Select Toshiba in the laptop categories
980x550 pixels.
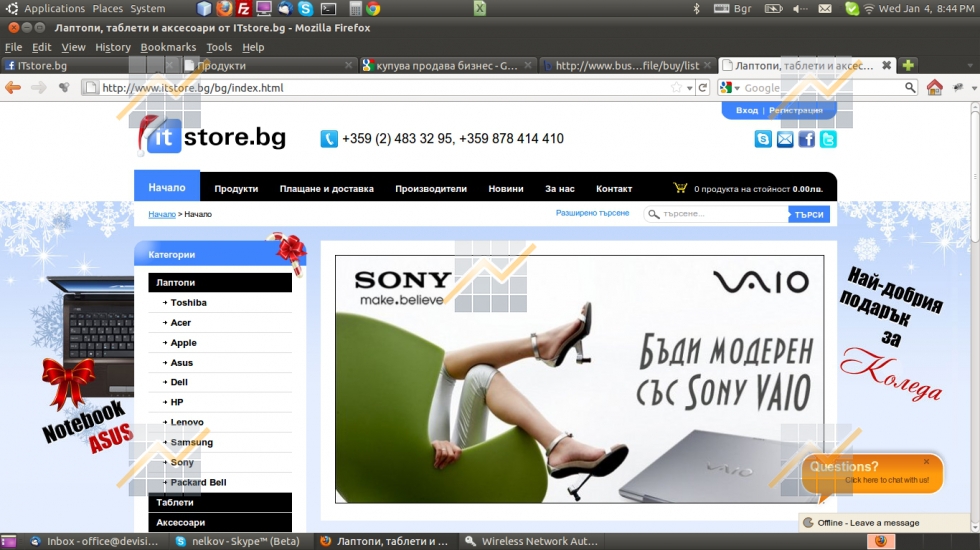pyautogui.click(x=188, y=302)
